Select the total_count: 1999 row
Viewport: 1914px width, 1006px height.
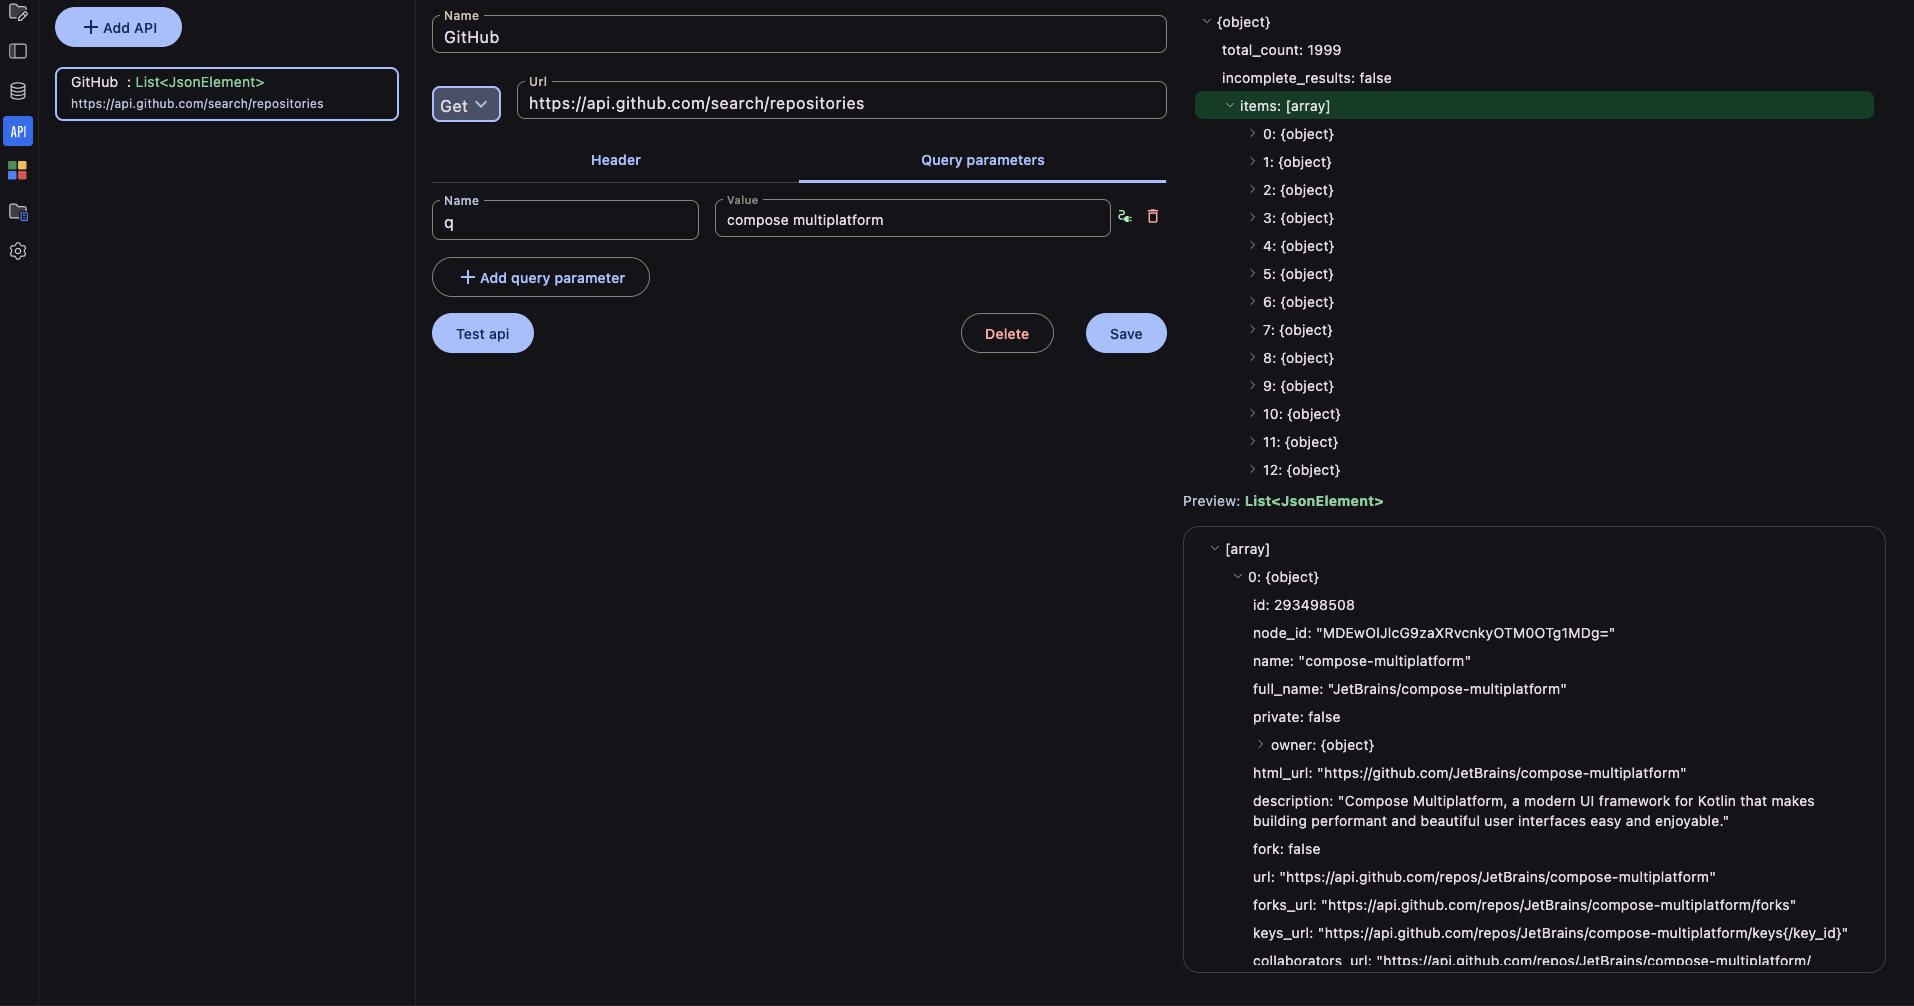coord(1281,50)
